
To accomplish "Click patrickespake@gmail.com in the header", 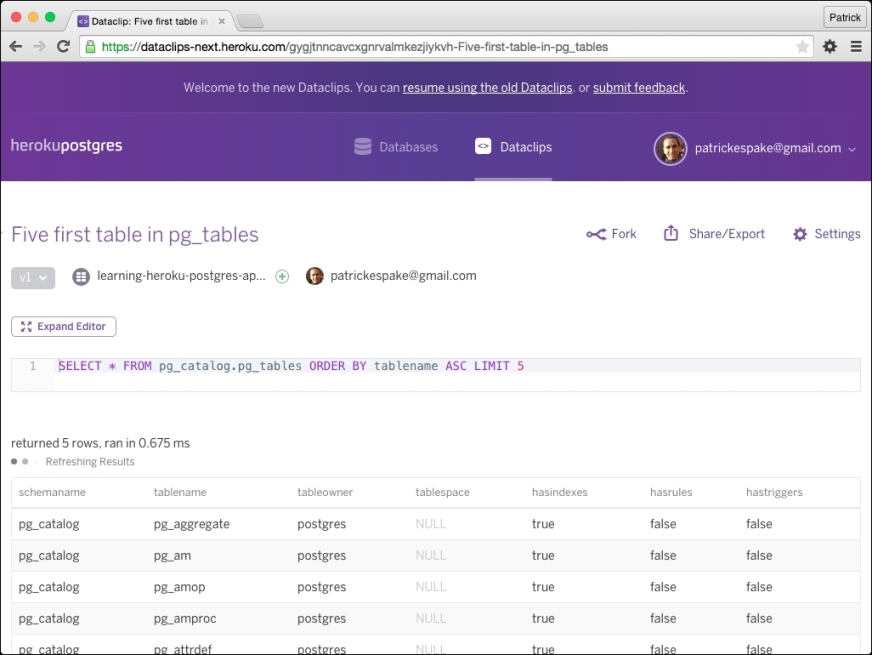I will [767, 148].
